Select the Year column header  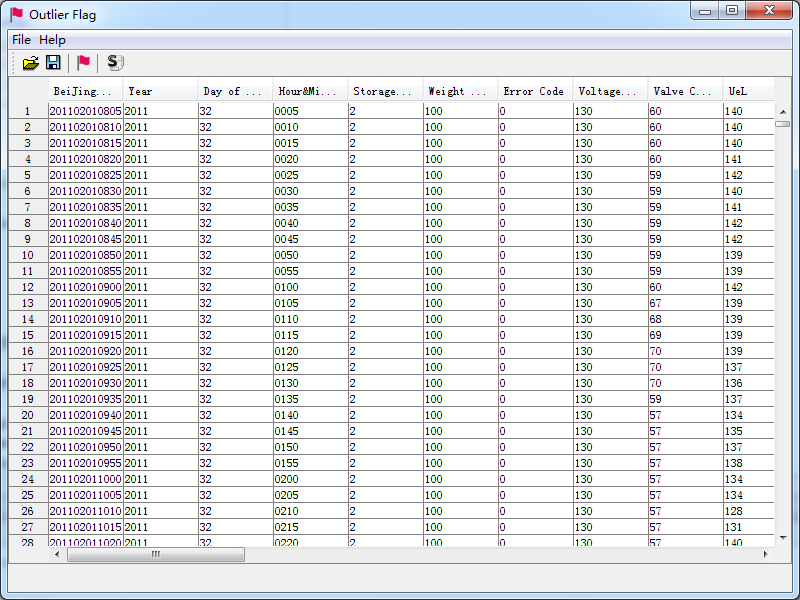click(160, 91)
